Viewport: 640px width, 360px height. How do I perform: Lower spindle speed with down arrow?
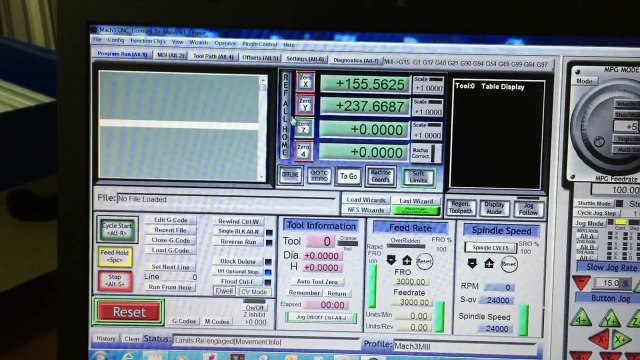click(472, 263)
